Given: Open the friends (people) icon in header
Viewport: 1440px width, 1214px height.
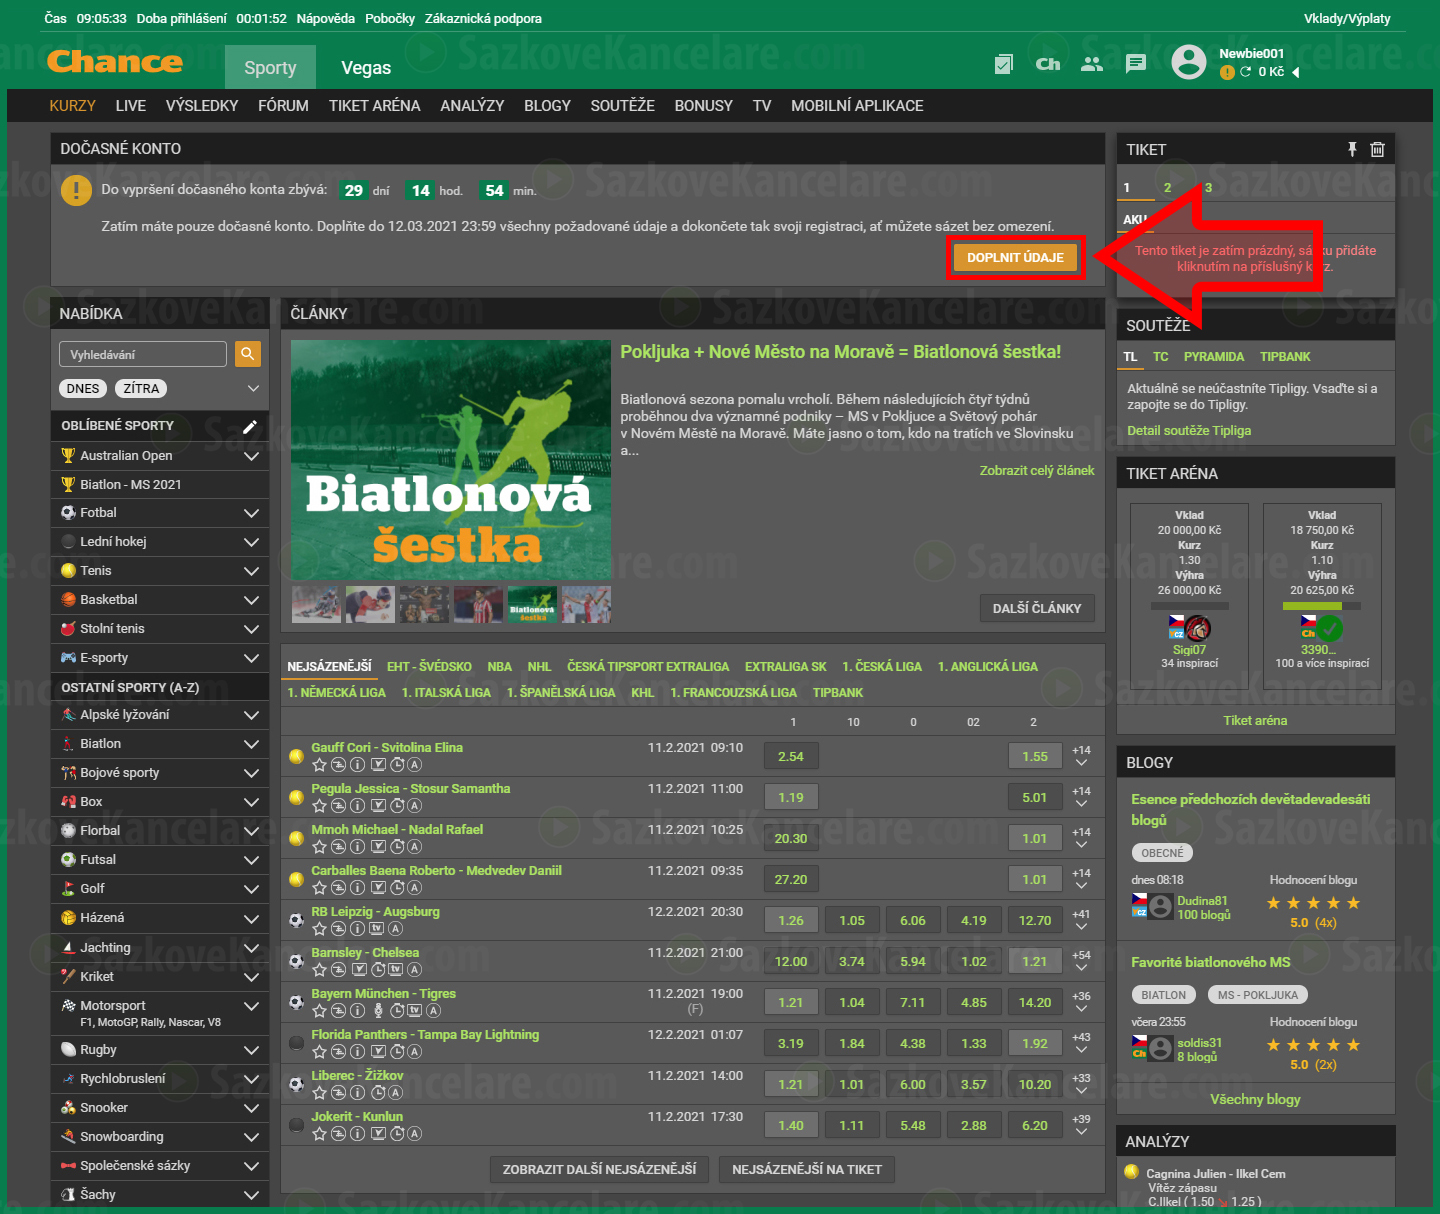Looking at the screenshot, I should pyautogui.click(x=1092, y=64).
